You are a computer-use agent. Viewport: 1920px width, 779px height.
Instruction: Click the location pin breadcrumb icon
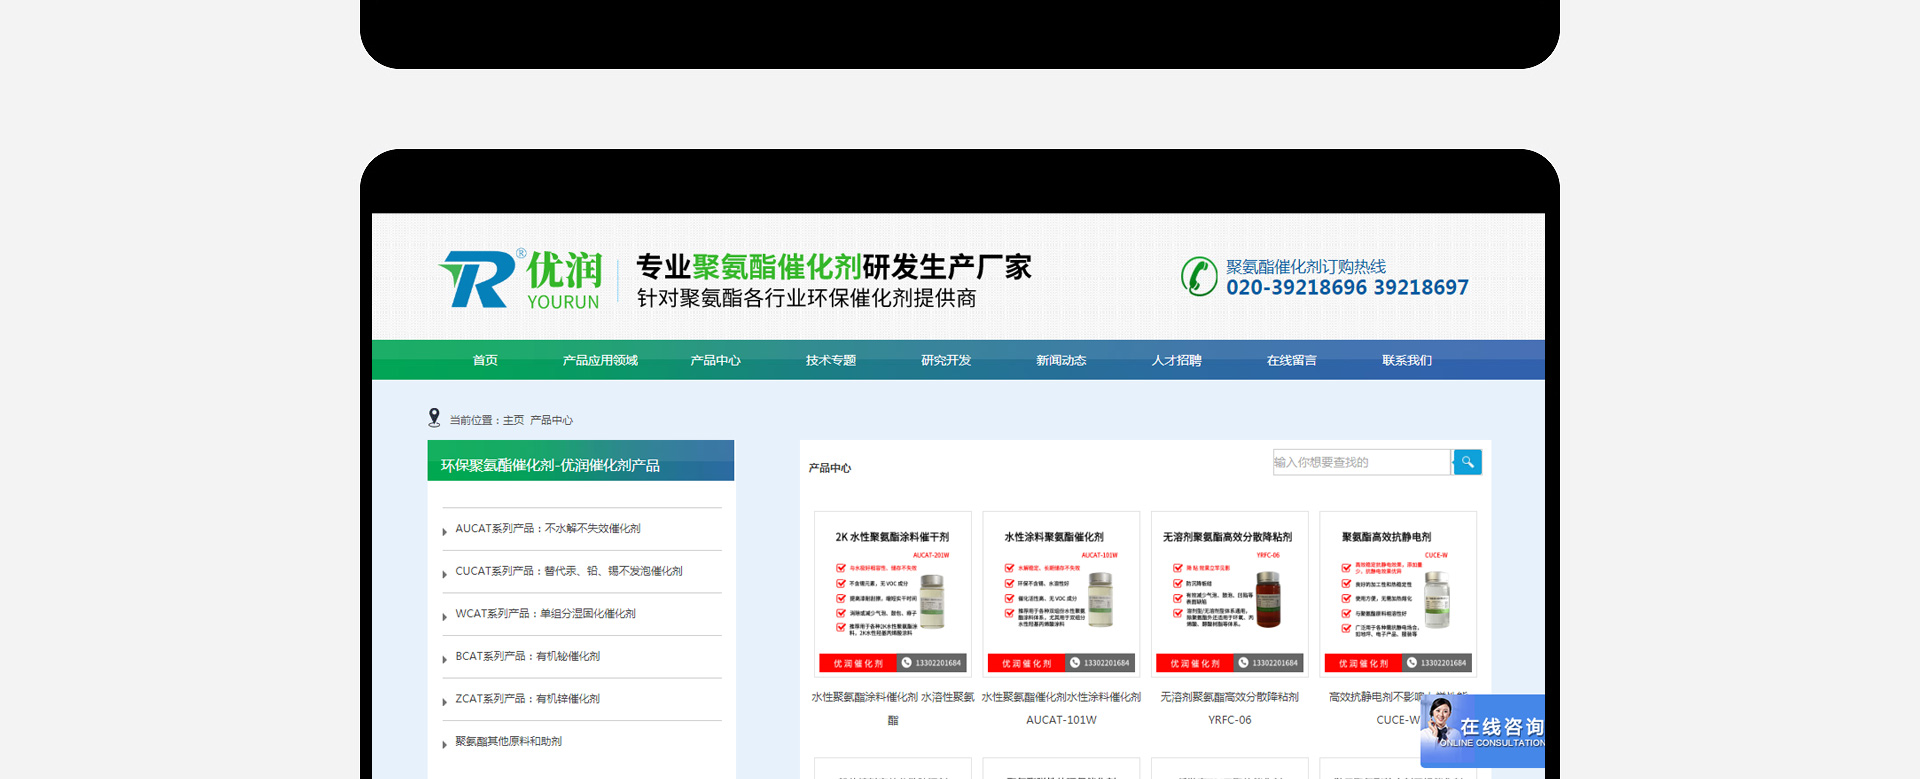pos(434,418)
